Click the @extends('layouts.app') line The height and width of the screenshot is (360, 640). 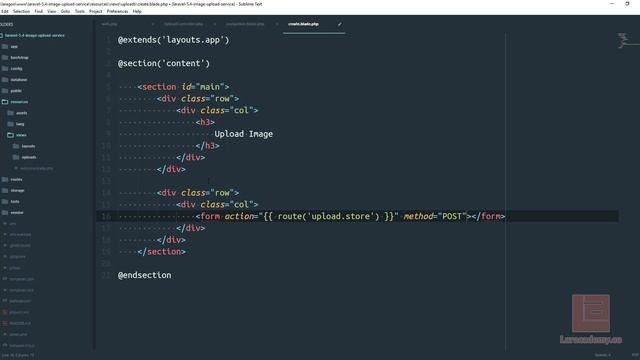[173, 40]
